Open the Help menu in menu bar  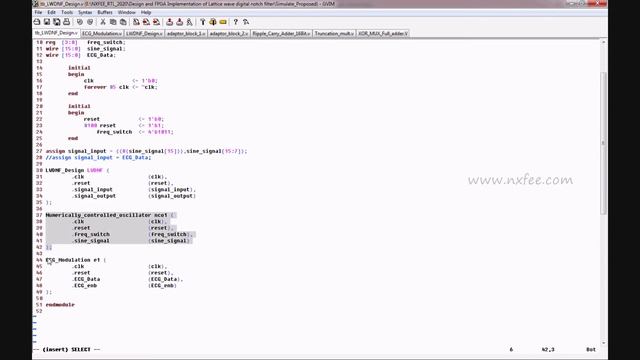pyautogui.click(x=146, y=12)
